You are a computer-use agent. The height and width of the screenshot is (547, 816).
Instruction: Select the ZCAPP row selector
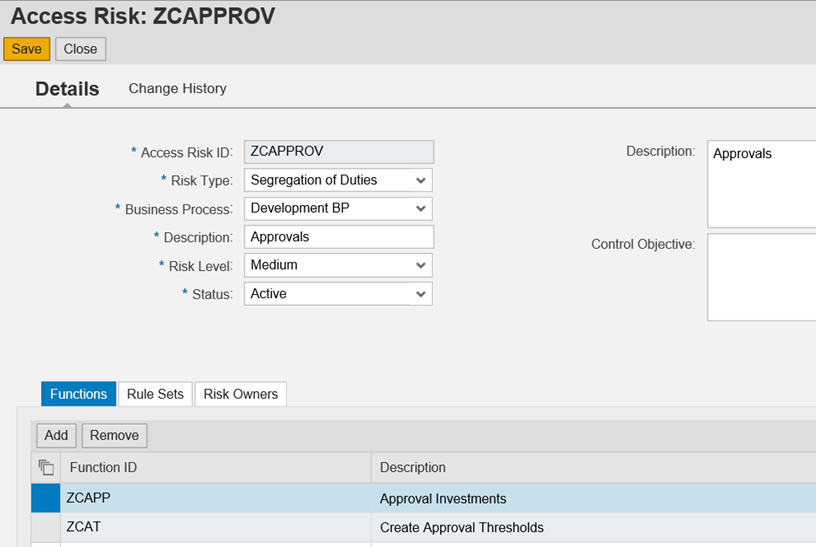(45, 498)
